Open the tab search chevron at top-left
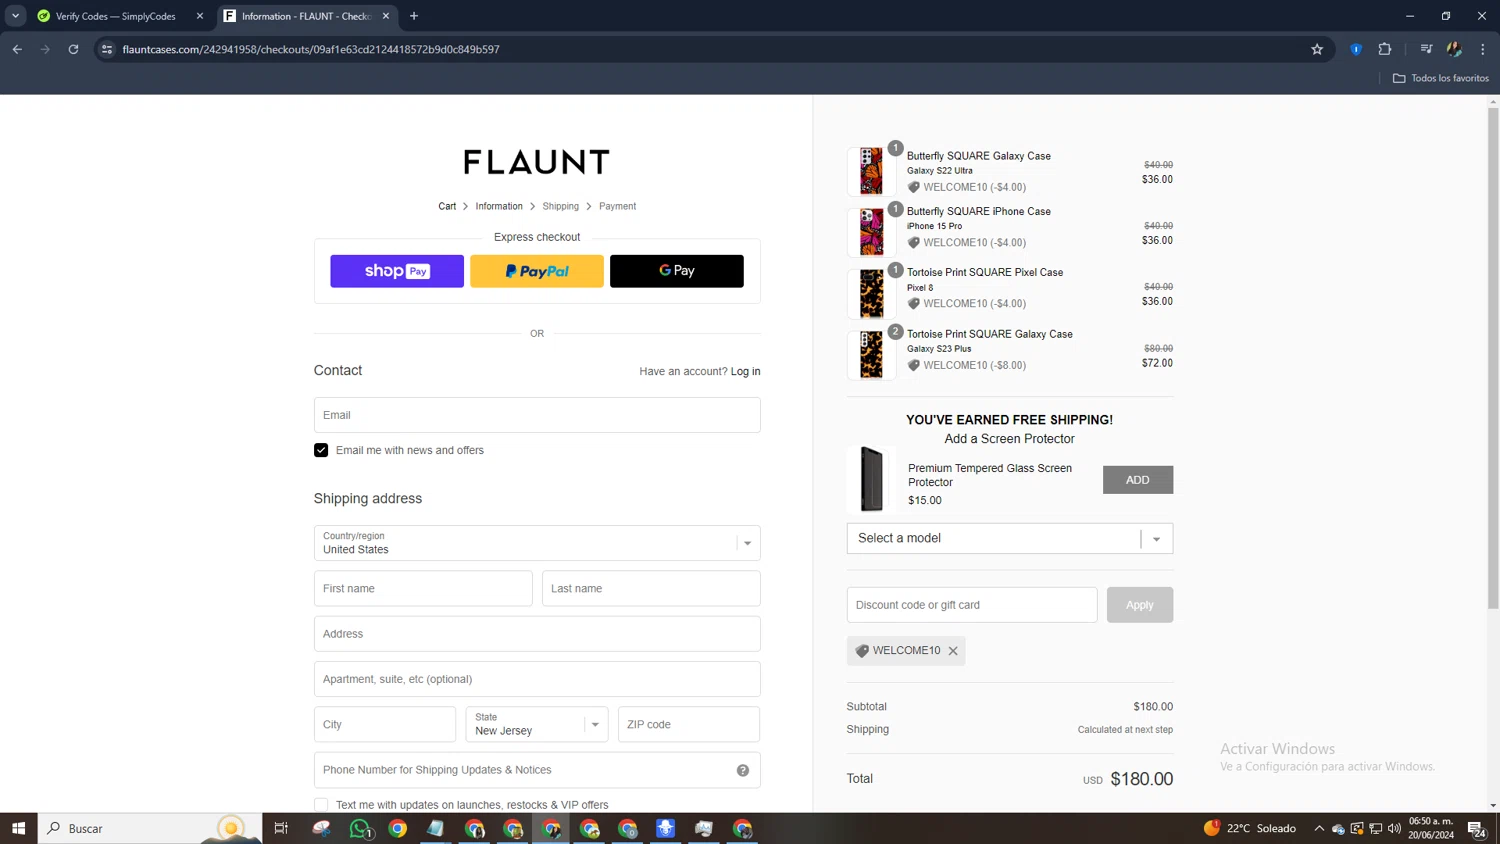 tap(15, 16)
